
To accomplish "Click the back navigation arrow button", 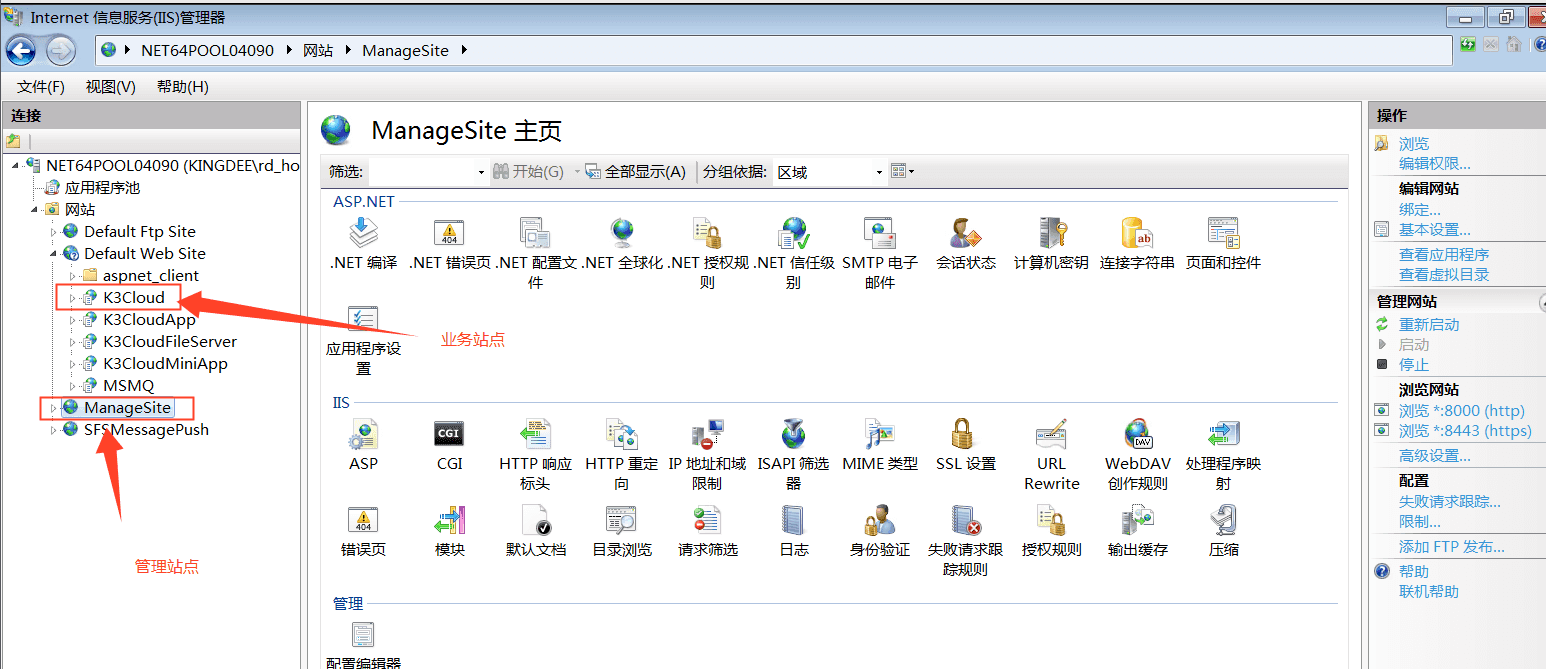I will point(21,50).
